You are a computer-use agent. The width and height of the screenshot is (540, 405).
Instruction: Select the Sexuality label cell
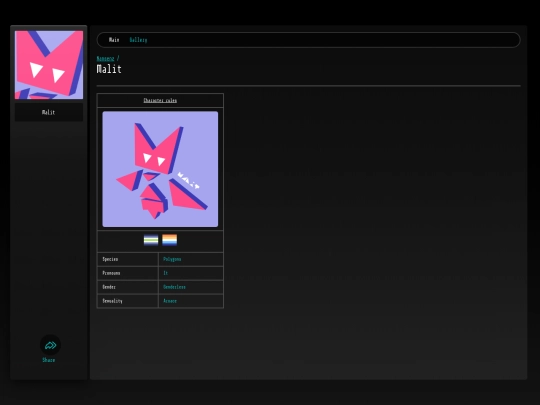click(x=128, y=301)
